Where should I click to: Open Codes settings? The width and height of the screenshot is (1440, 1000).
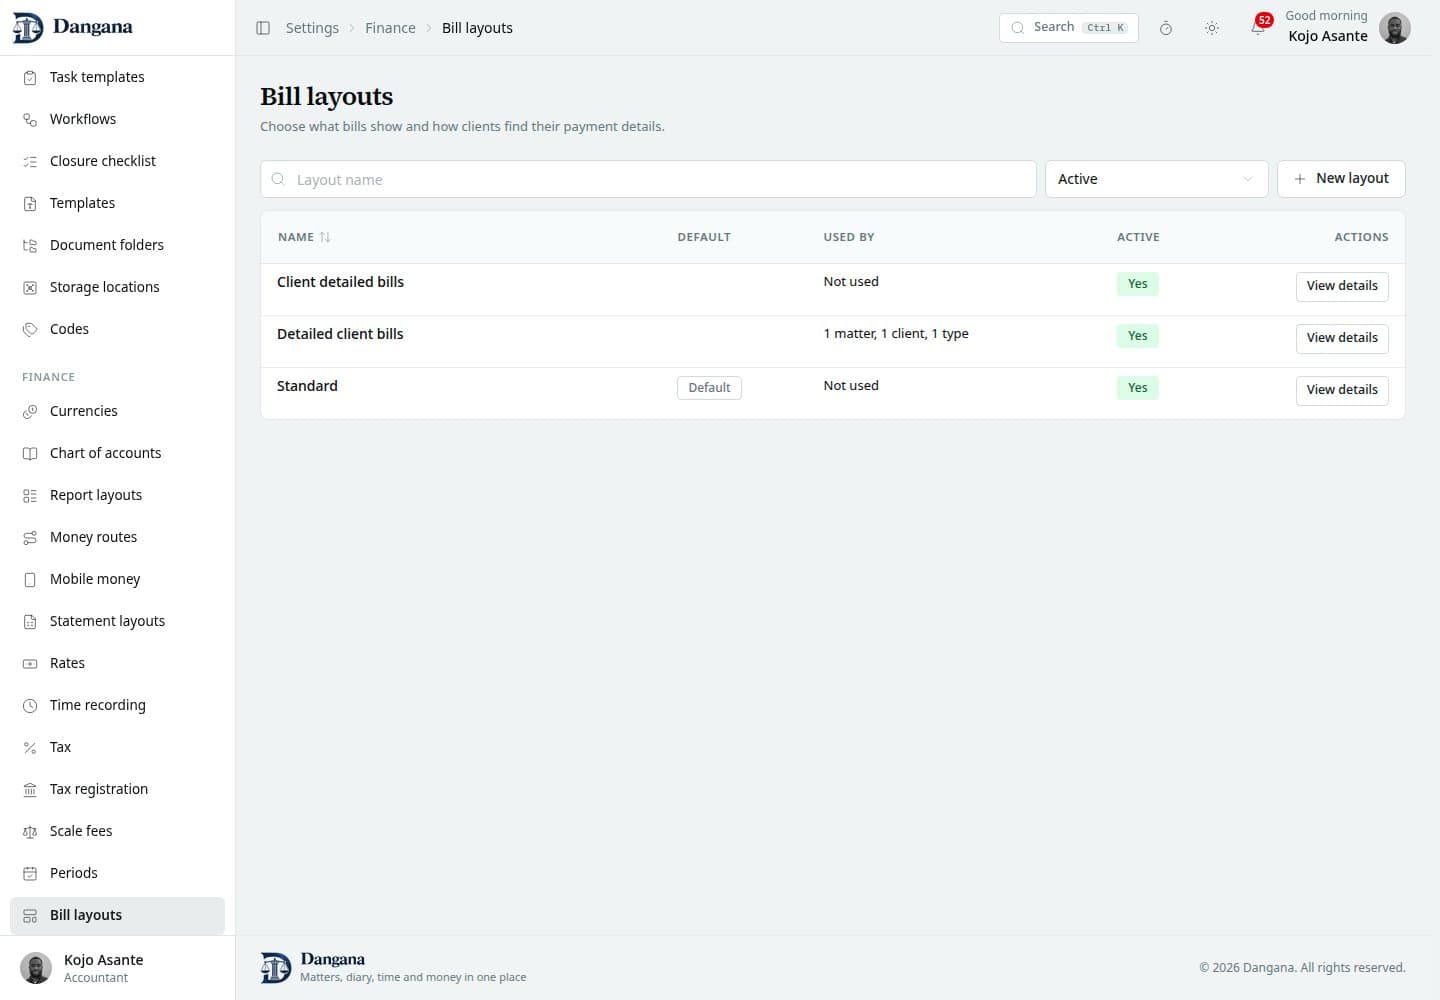(x=117, y=329)
